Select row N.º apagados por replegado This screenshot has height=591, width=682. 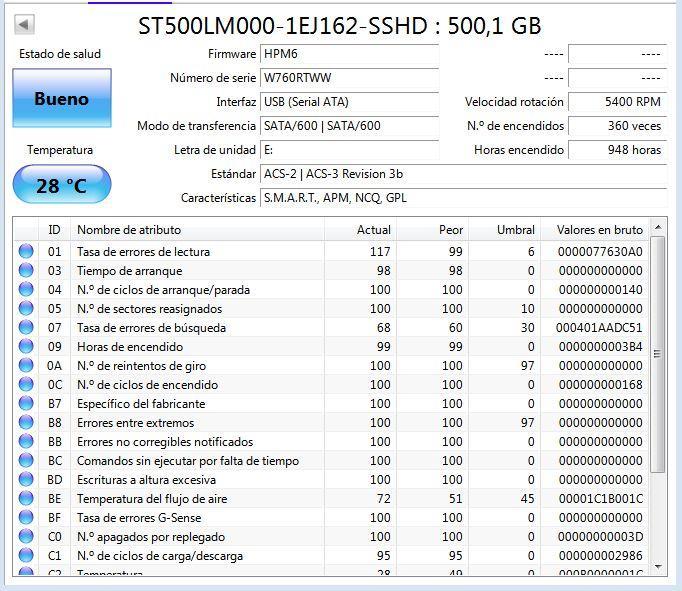point(331,537)
